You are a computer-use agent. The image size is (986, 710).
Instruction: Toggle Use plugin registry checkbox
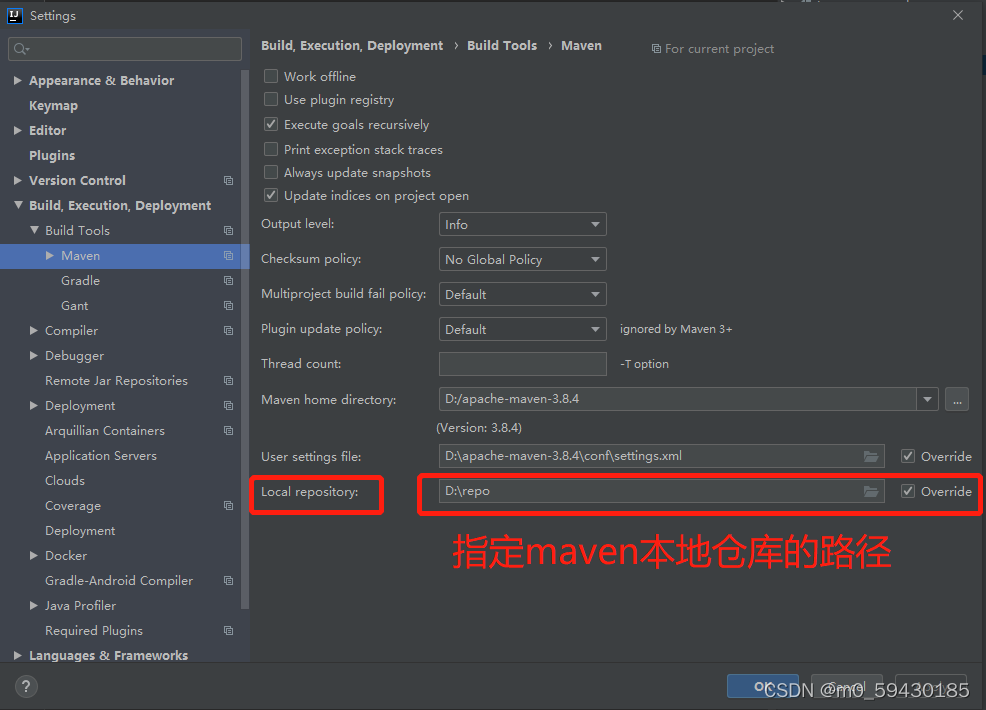click(271, 99)
